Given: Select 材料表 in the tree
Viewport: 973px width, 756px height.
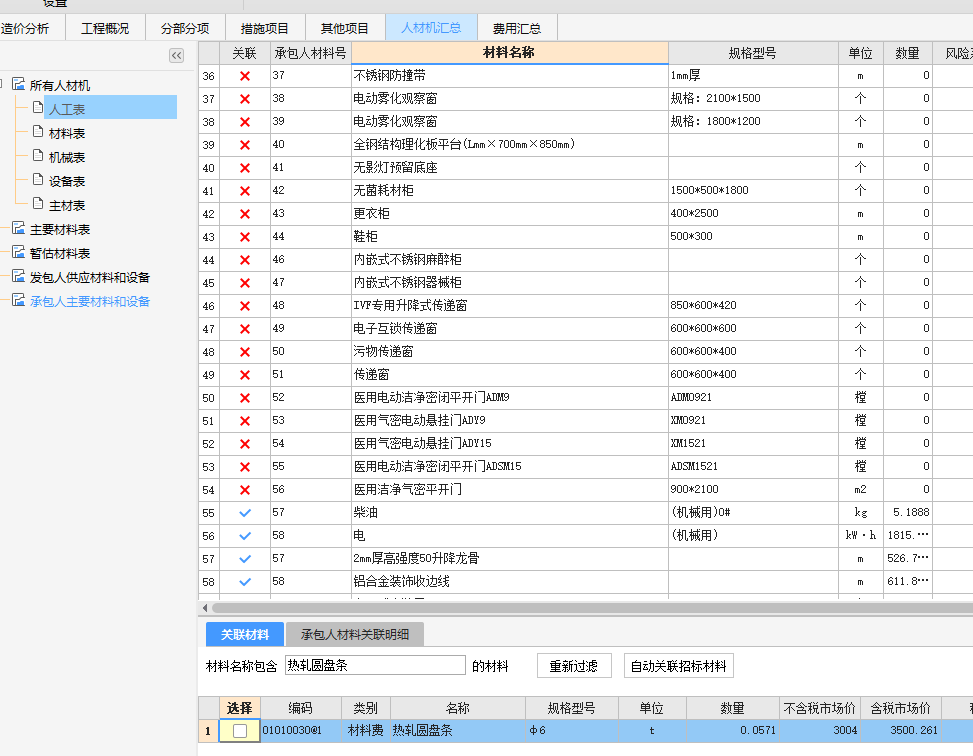Looking at the screenshot, I should pyautogui.click(x=67, y=133).
